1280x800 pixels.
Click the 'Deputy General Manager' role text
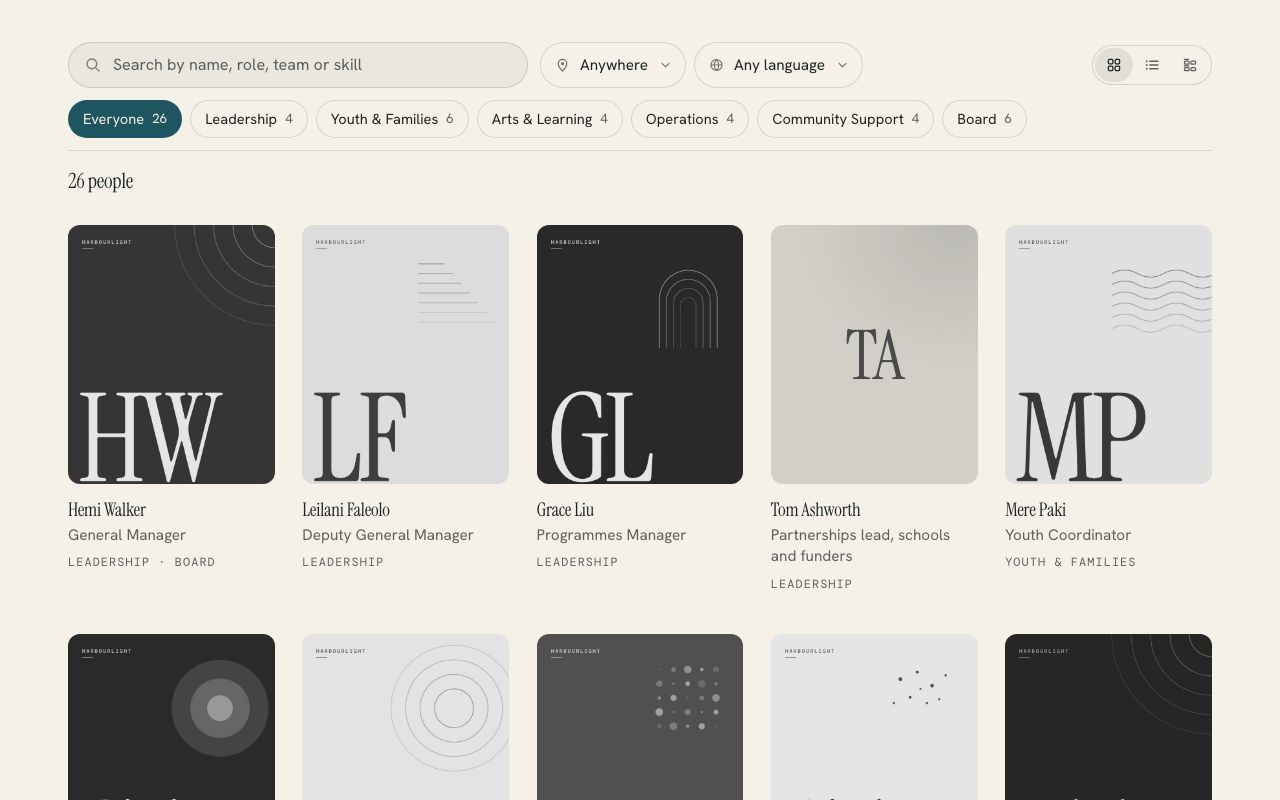[x=388, y=535]
